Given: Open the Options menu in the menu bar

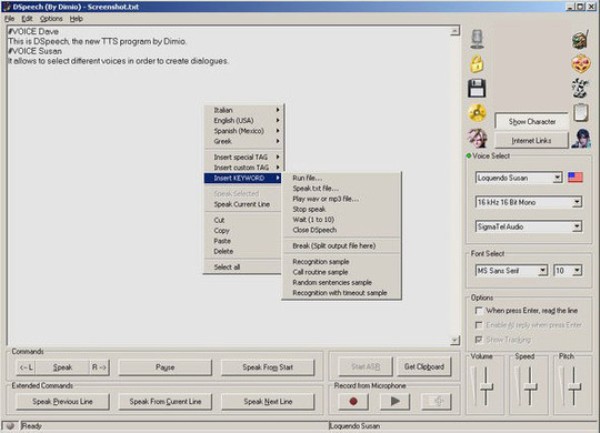Looking at the screenshot, I should pos(51,18).
